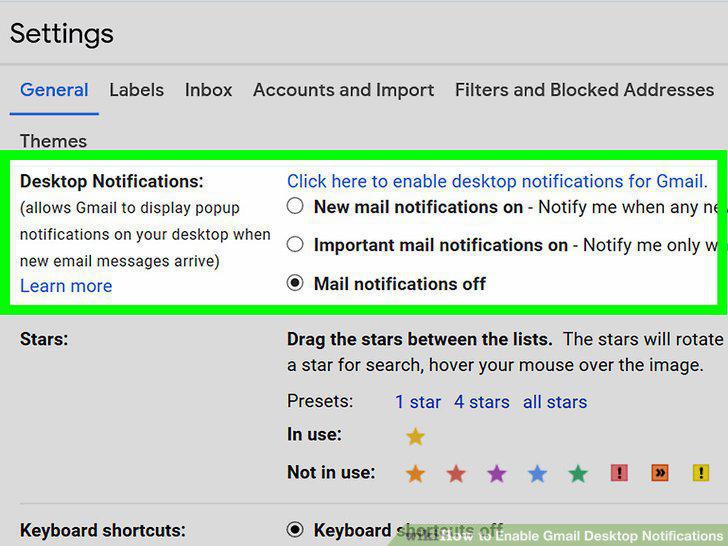Open Filters and Blocked Addresses tab
The height and width of the screenshot is (546, 728).
coord(585,90)
